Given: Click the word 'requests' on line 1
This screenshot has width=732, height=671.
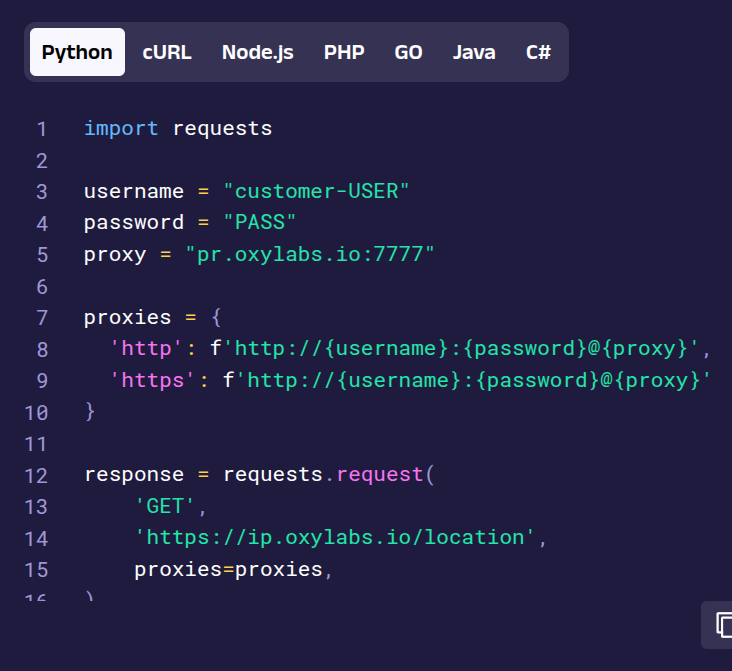Looking at the screenshot, I should pyautogui.click(x=222, y=129).
